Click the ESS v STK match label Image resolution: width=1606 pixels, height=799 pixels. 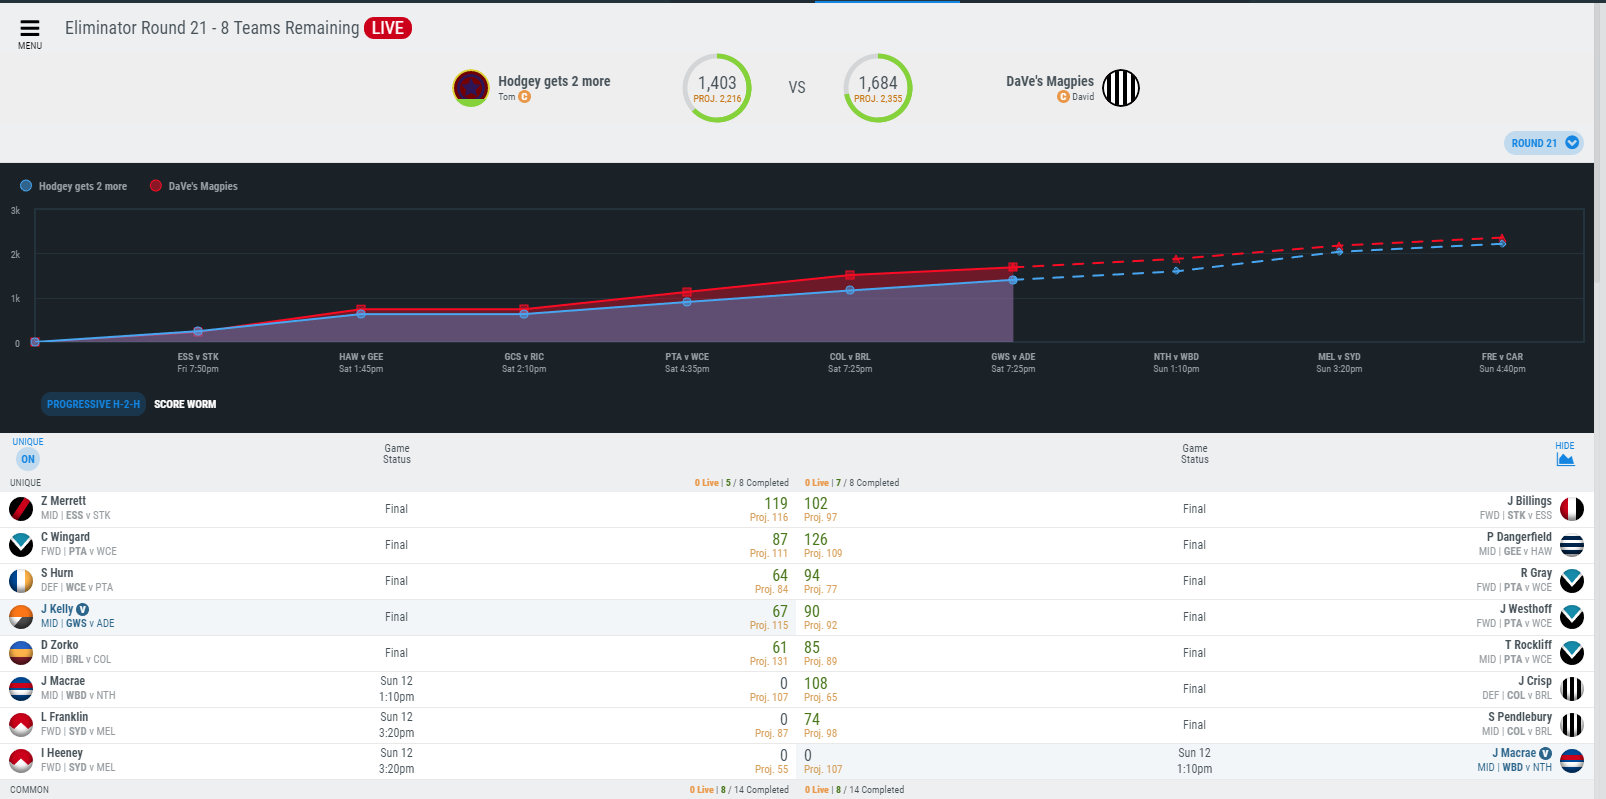pos(198,357)
